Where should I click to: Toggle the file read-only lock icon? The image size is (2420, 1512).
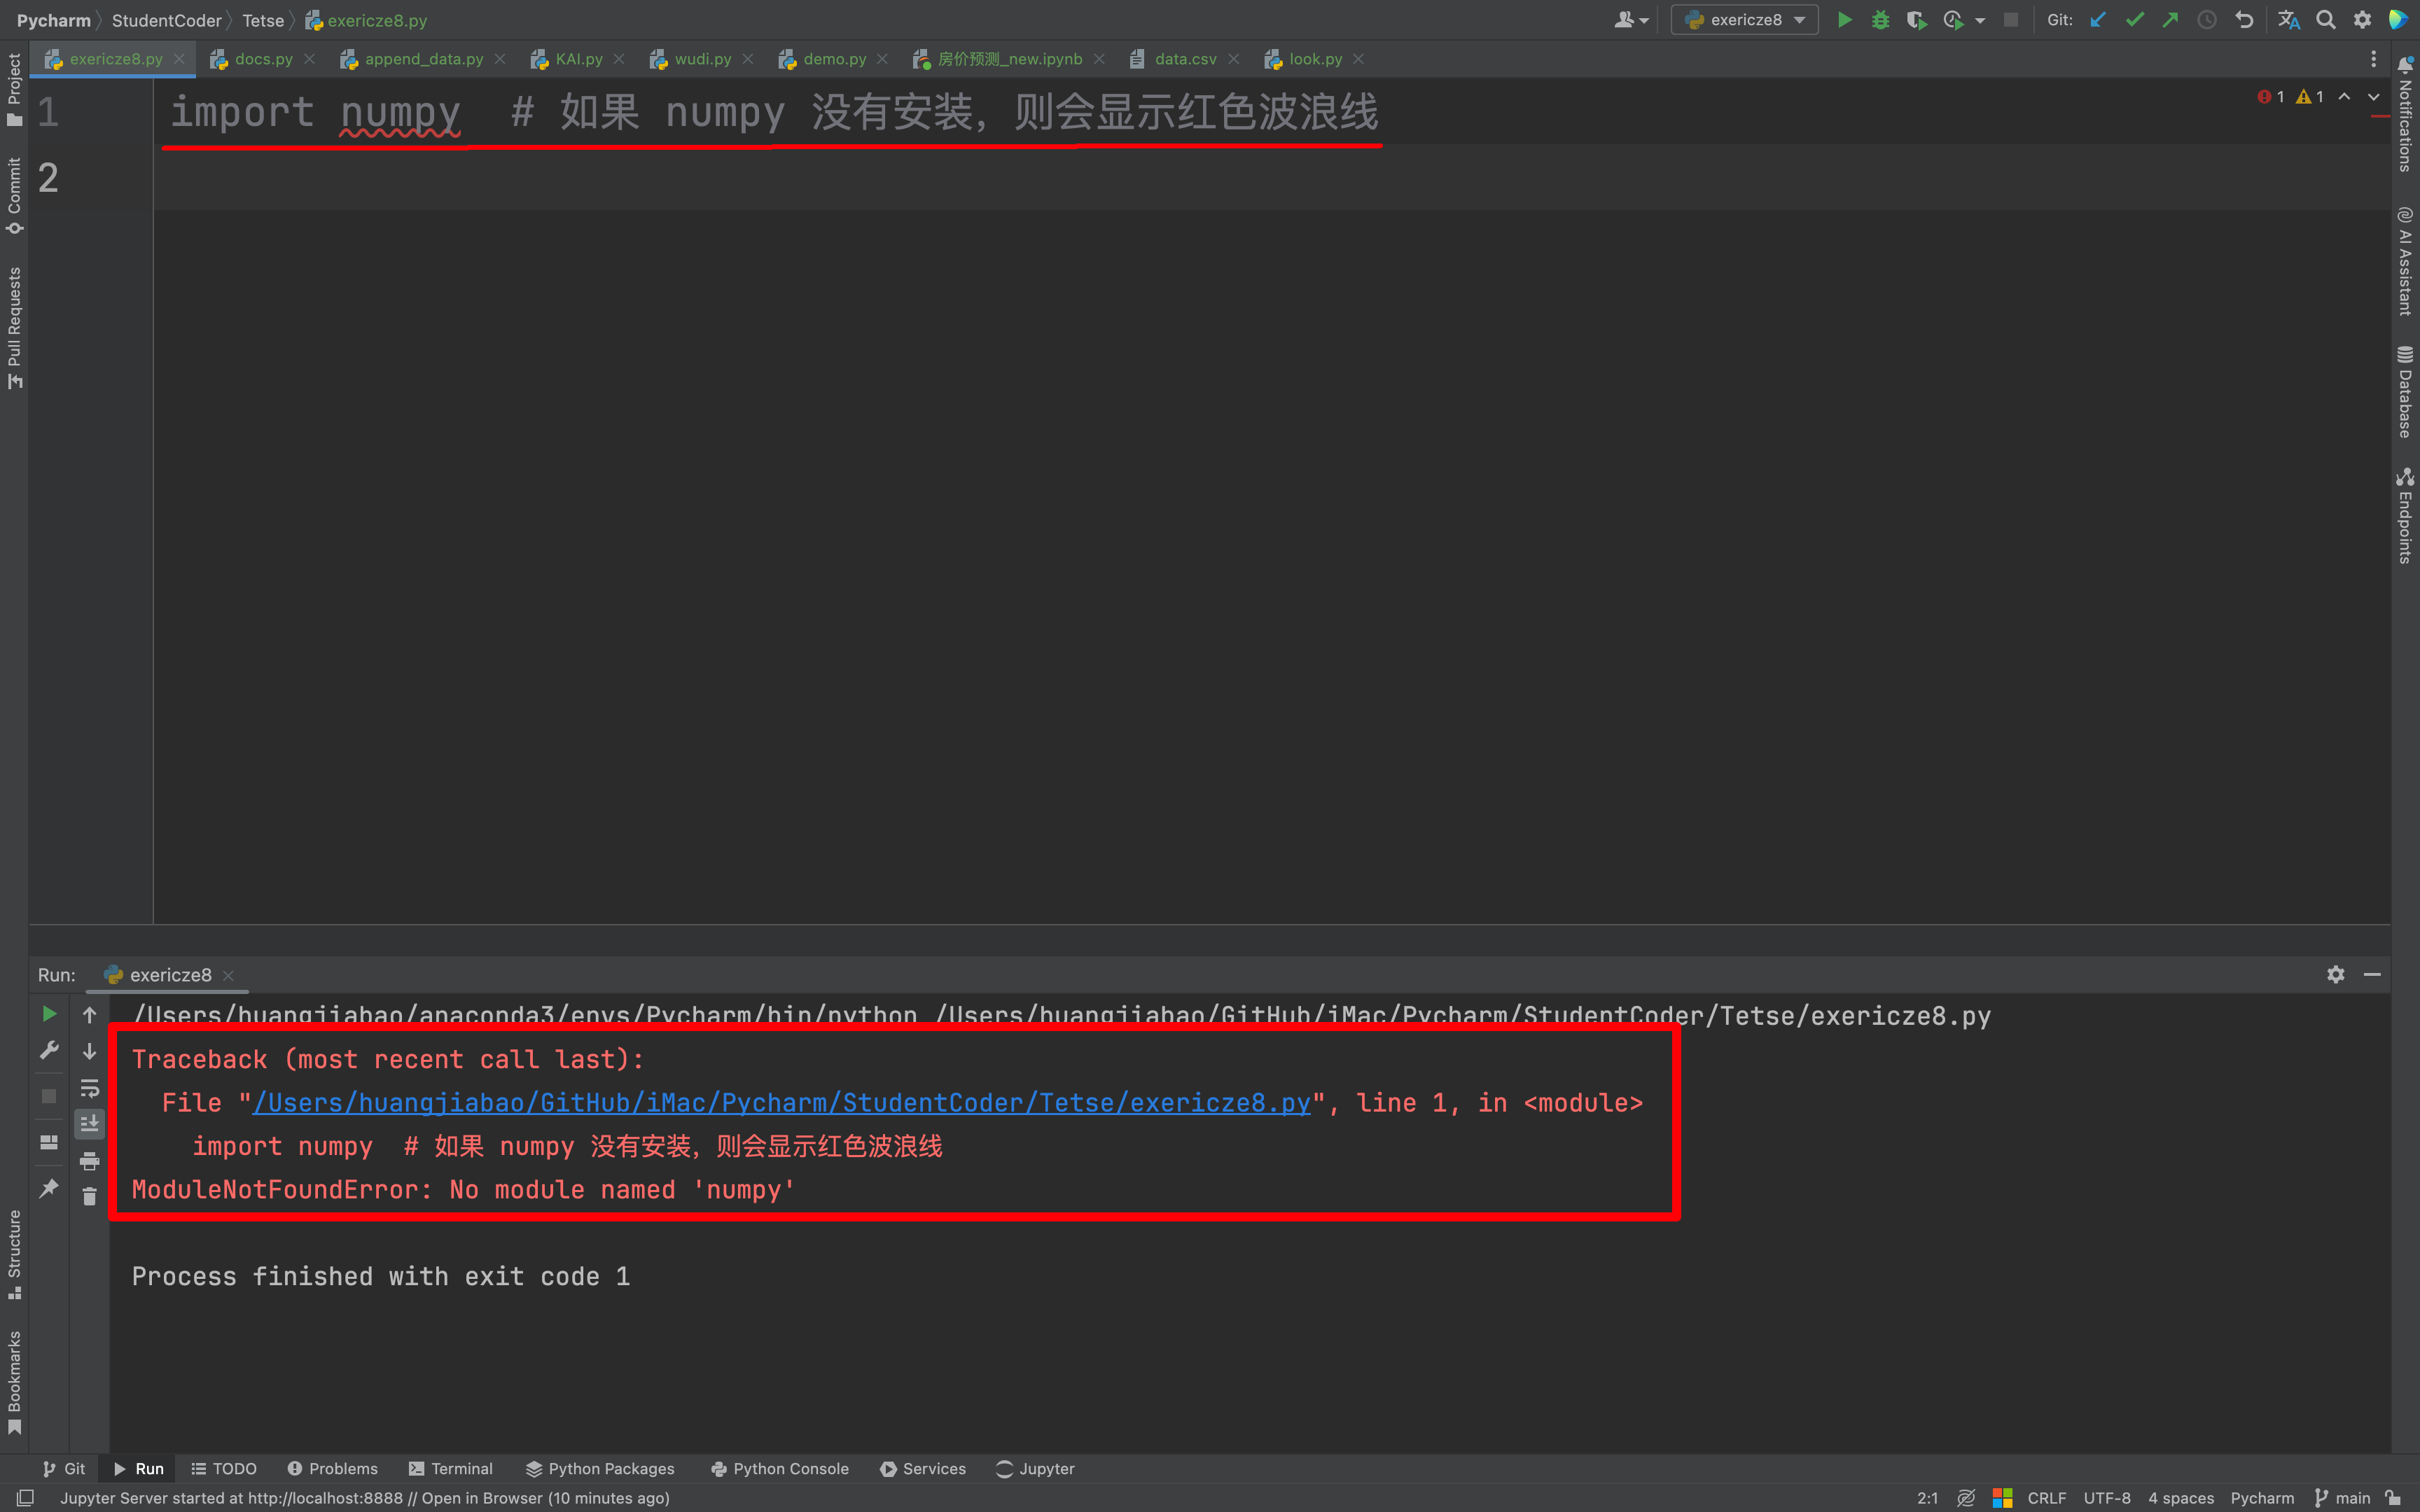[x=2393, y=1498]
